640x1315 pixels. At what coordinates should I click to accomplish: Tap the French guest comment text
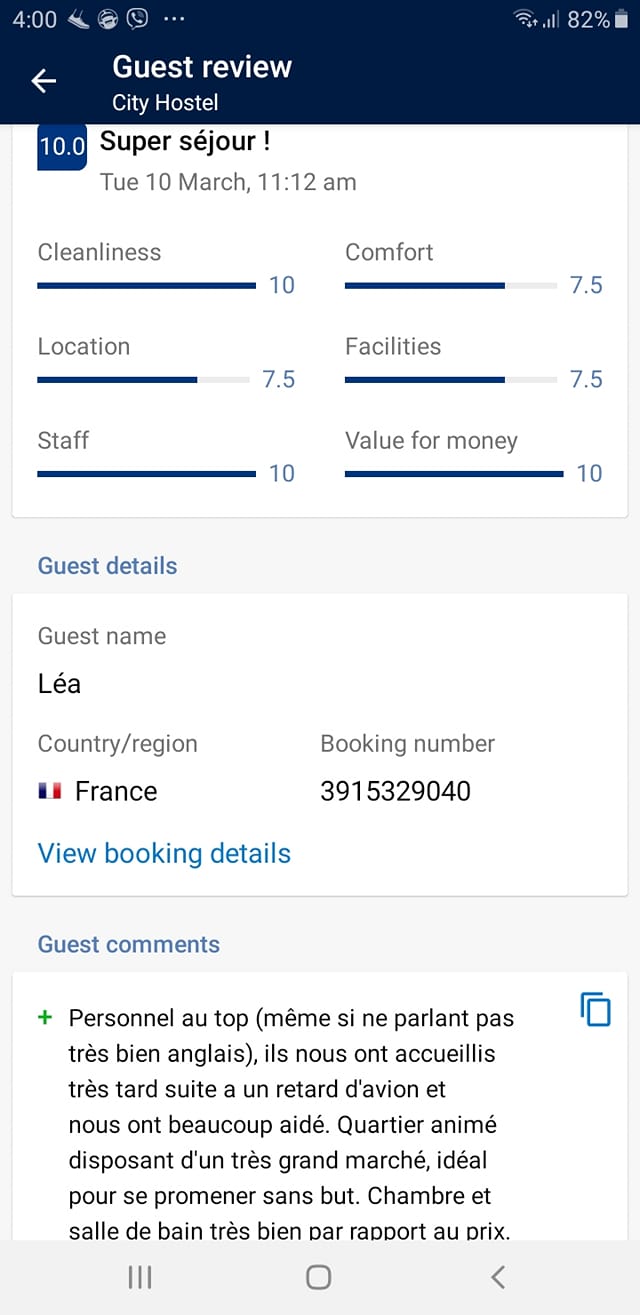pos(292,1125)
